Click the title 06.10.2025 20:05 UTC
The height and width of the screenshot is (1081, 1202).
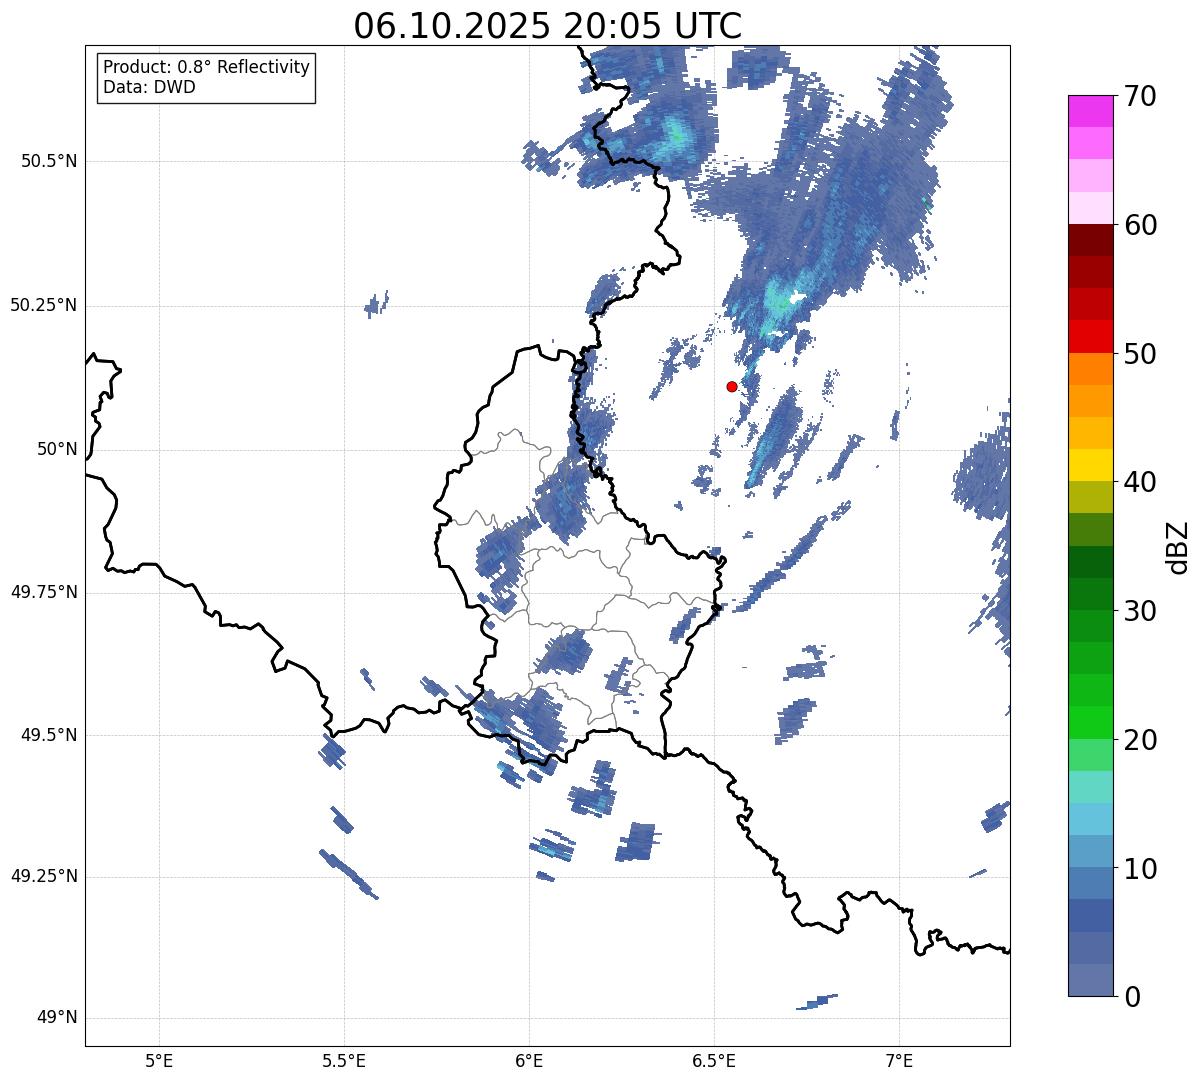point(548,26)
